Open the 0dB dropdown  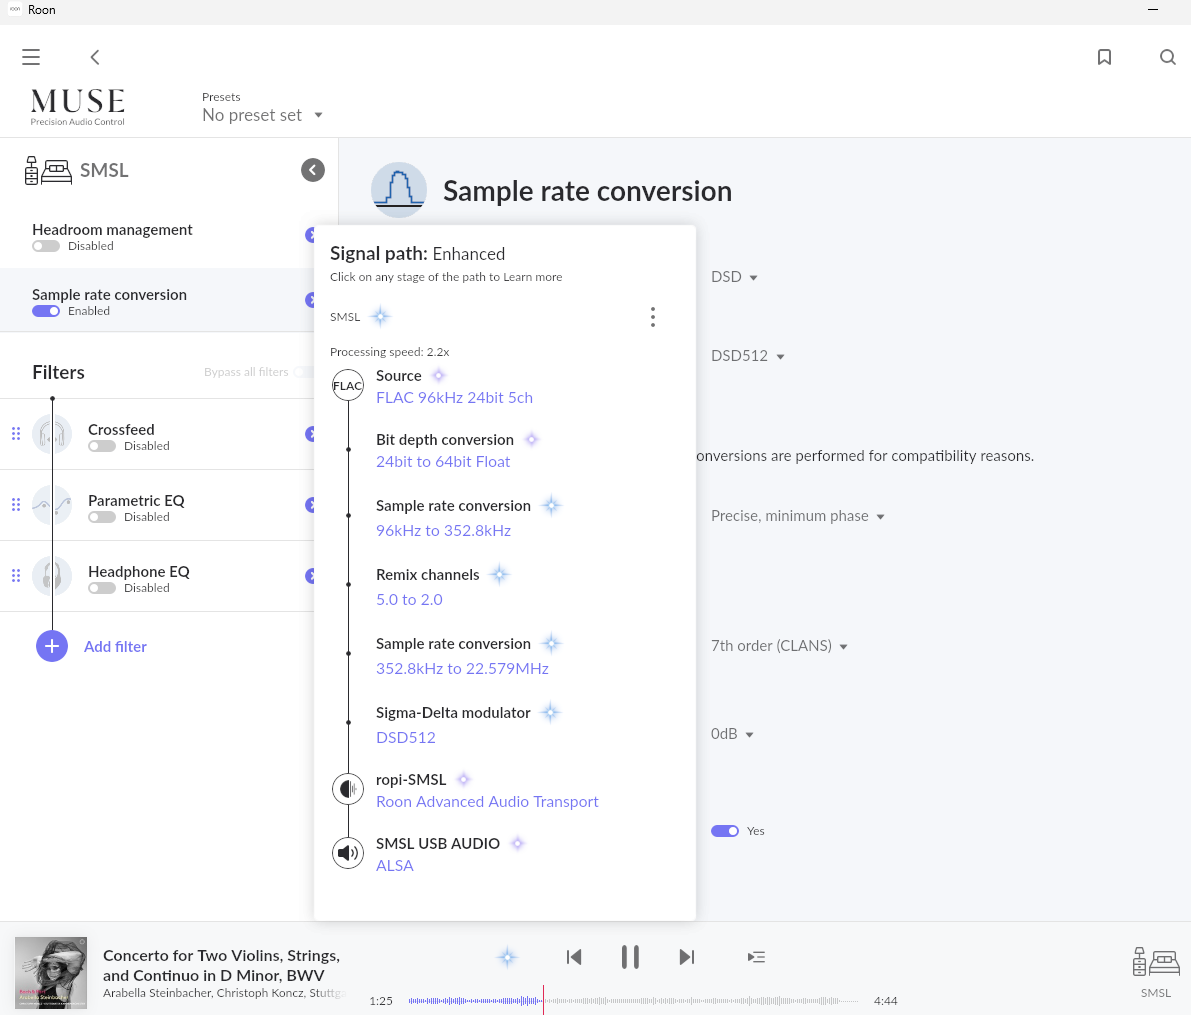732,734
